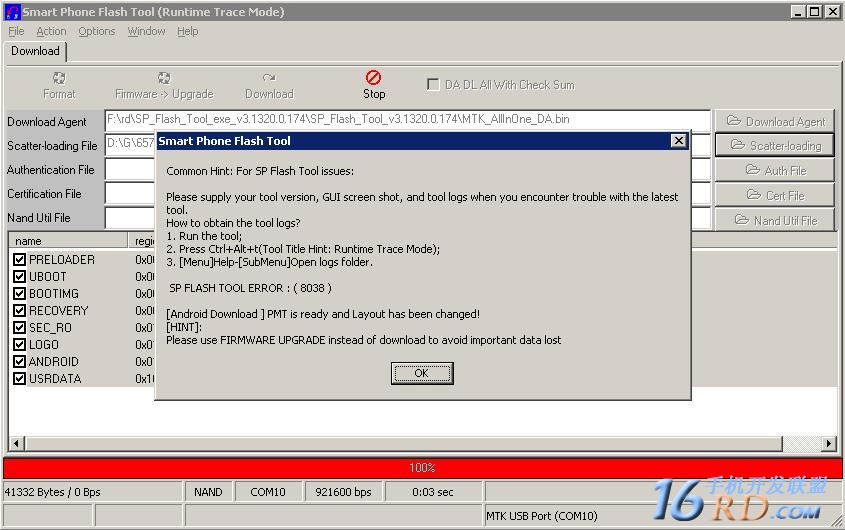Click the Cert File browse button

pyautogui.click(x=774, y=195)
